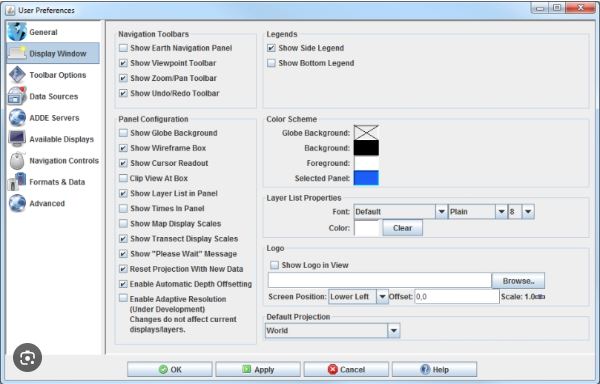Toggle Show Cursor Readout checkbox
The width and height of the screenshot is (600, 384).
123,163
